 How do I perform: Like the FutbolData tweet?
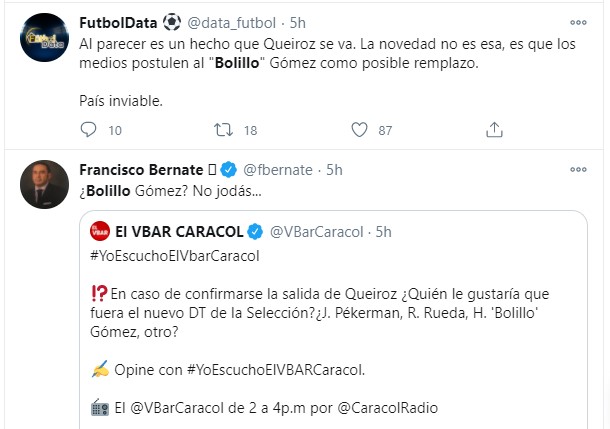(359, 130)
